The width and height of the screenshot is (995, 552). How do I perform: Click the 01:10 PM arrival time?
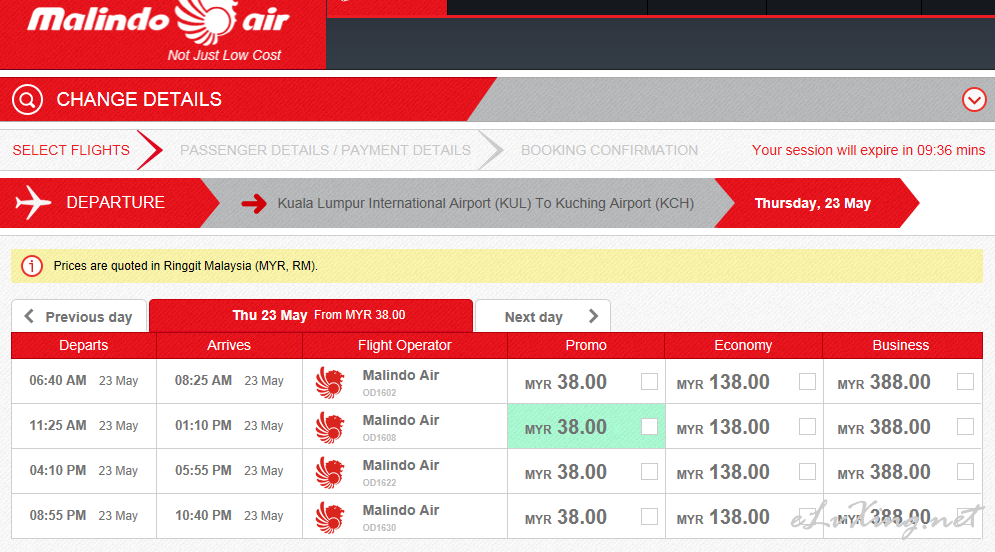[x=204, y=426]
